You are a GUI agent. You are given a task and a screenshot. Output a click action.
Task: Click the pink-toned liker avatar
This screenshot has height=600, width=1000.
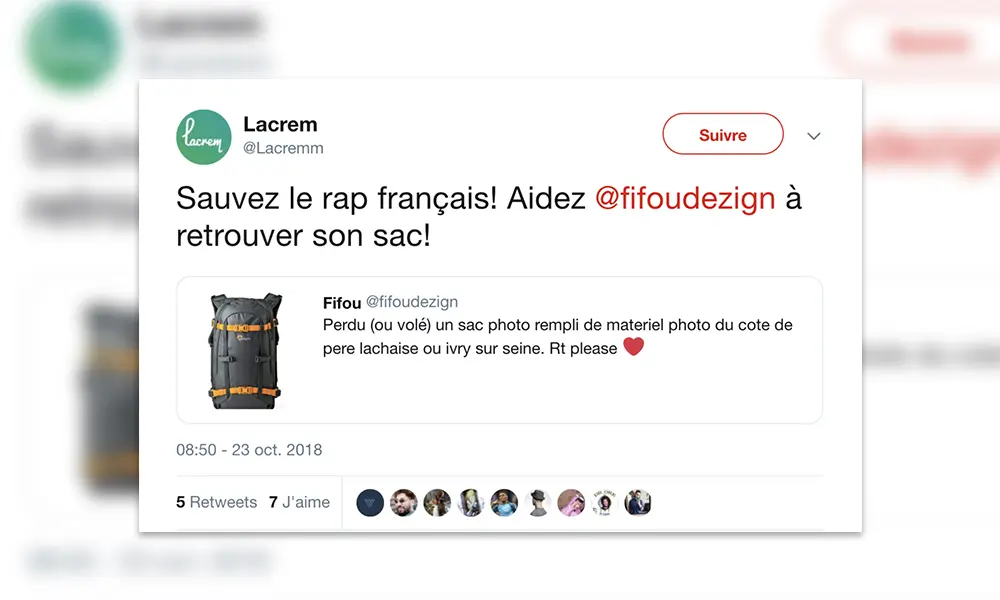pos(571,503)
